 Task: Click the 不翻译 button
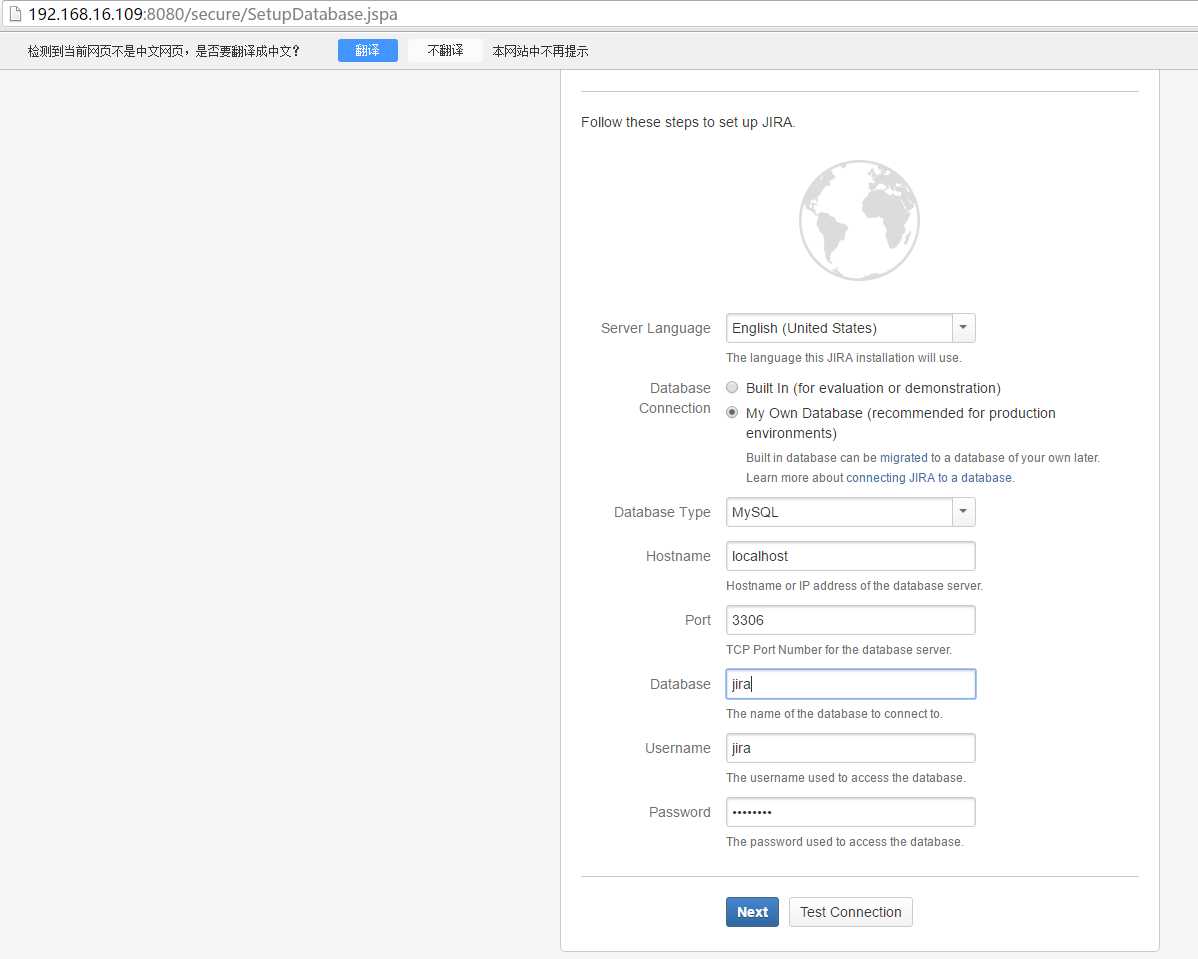pos(445,50)
